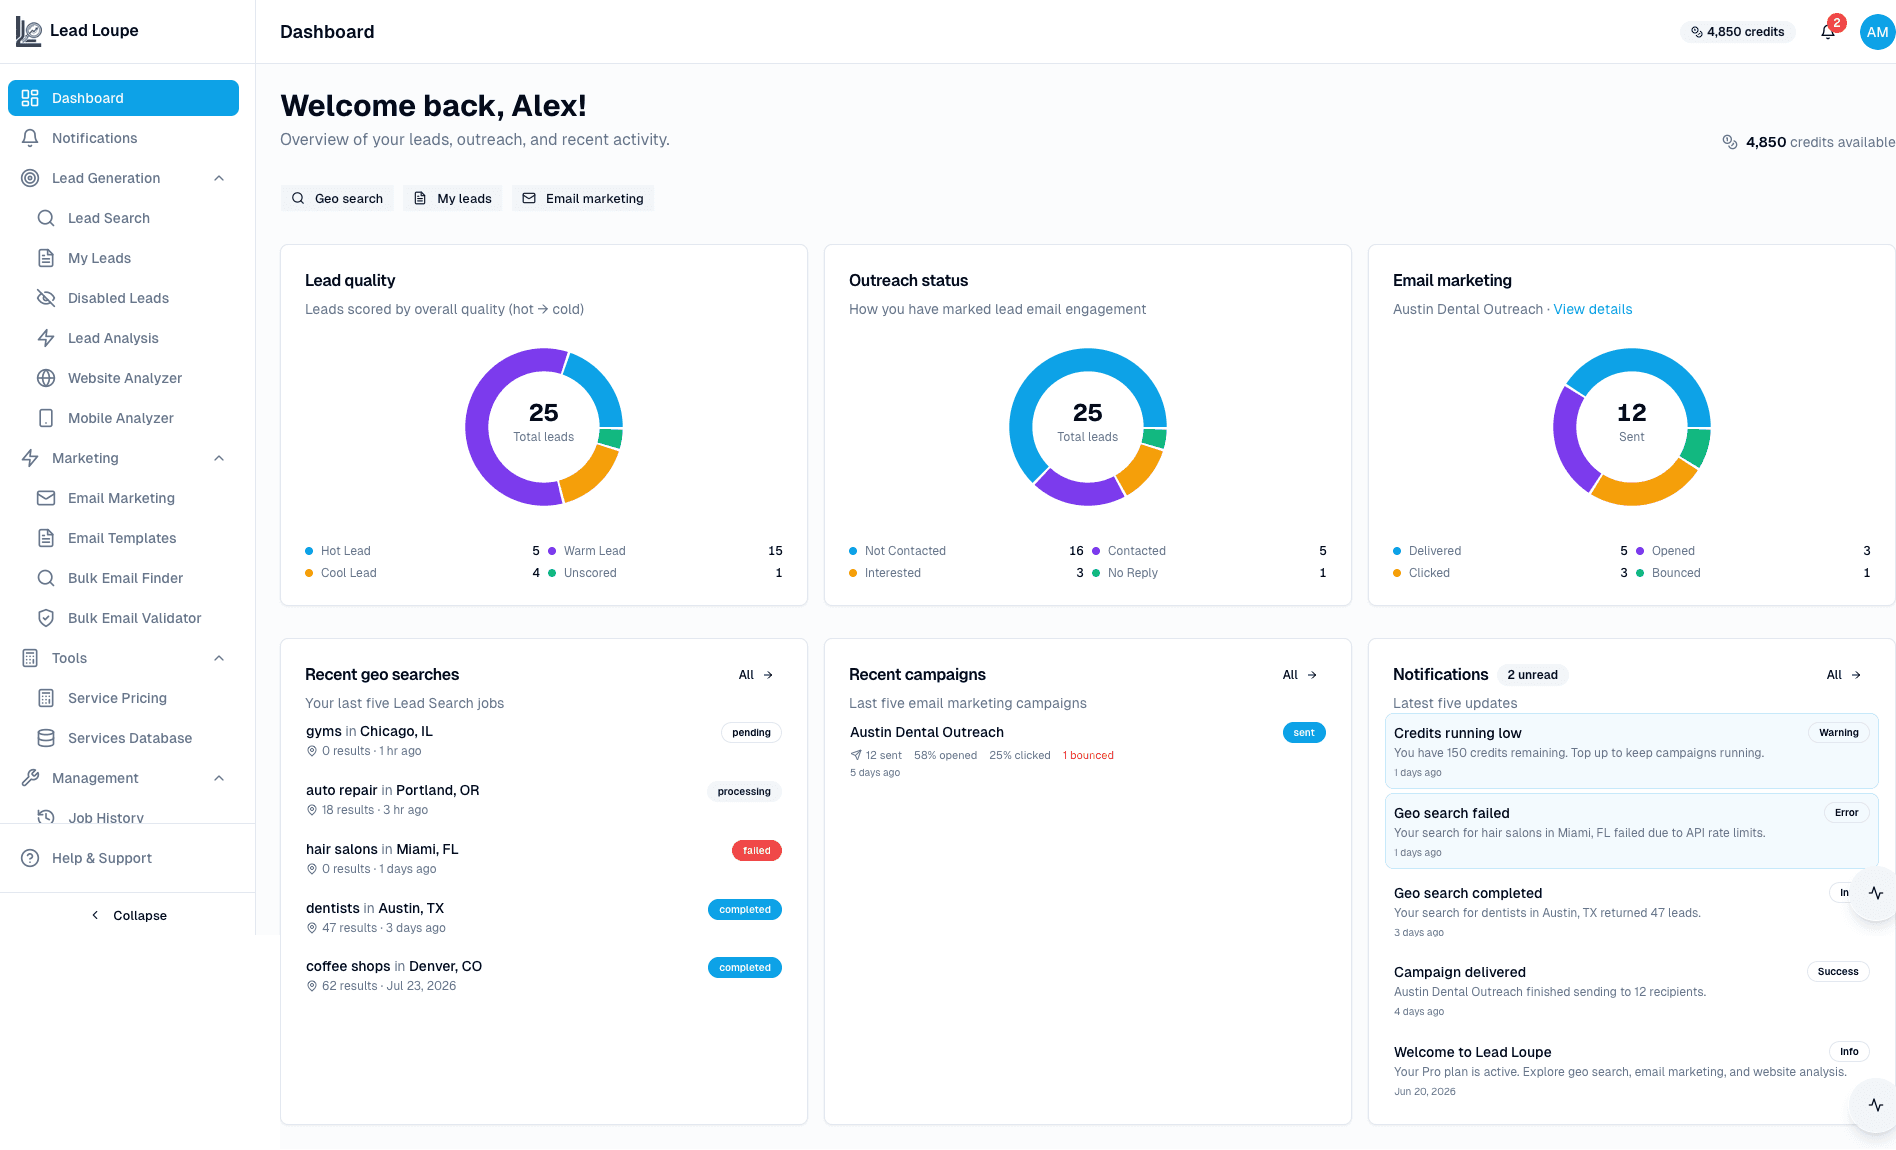Viewport: 1896px width, 1150px height.
Task: Click the 2 unread notifications badge
Action: (1532, 675)
